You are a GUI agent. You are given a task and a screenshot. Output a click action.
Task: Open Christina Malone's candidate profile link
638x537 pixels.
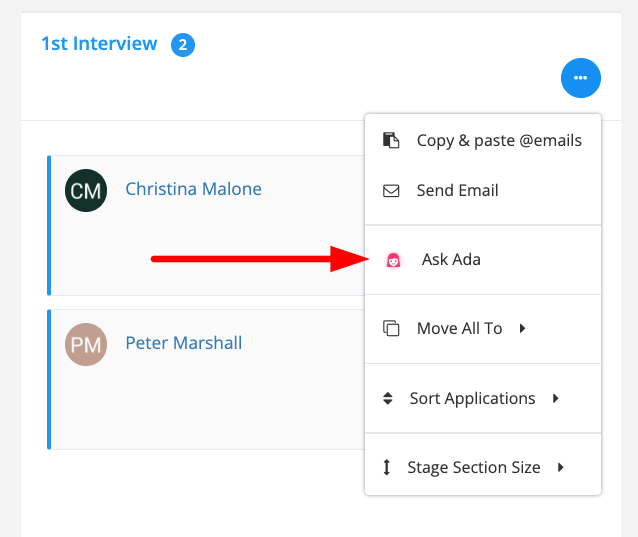coord(193,188)
